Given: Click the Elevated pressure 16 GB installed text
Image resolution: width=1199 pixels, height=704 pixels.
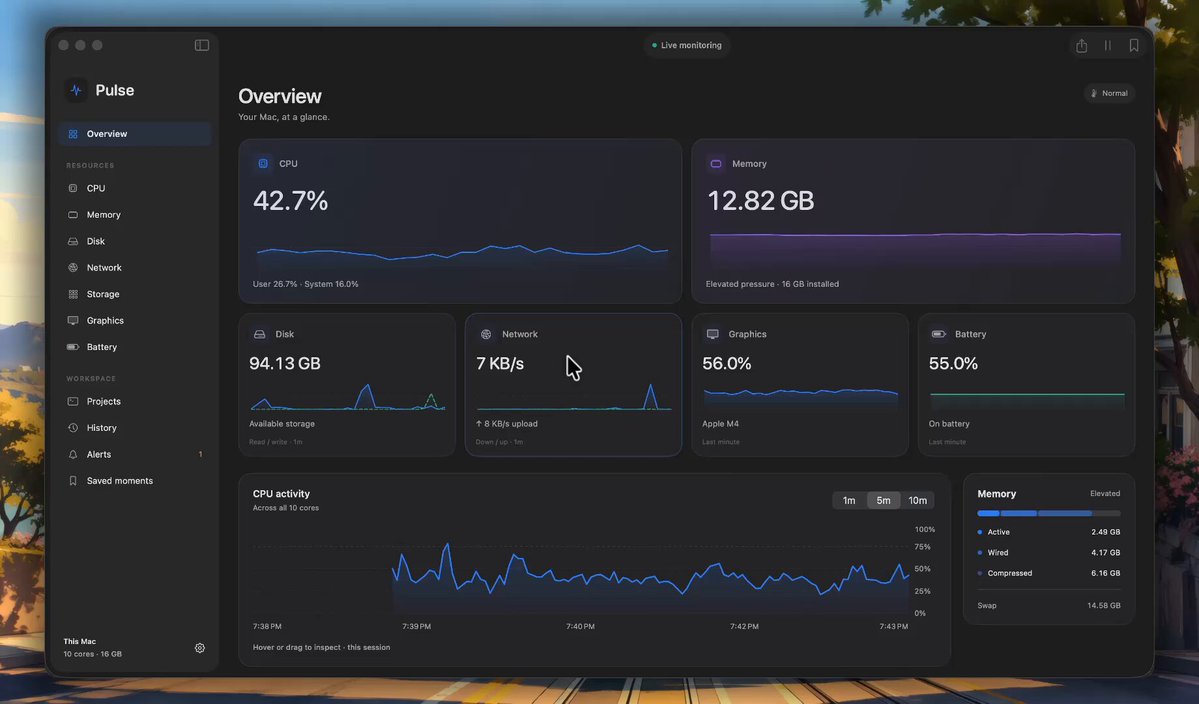Looking at the screenshot, I should [772, 284].
